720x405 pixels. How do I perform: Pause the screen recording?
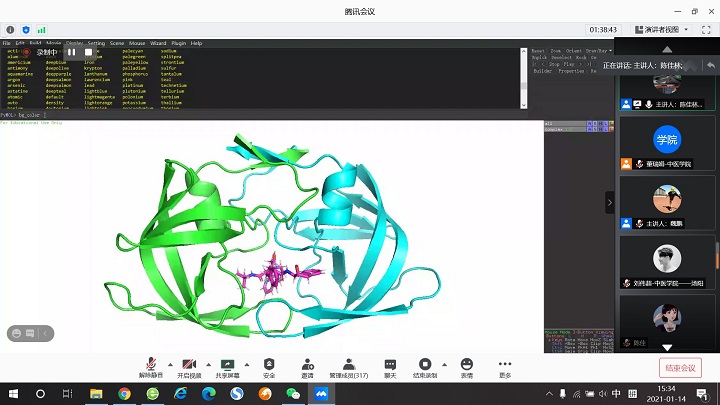point(72,52)
